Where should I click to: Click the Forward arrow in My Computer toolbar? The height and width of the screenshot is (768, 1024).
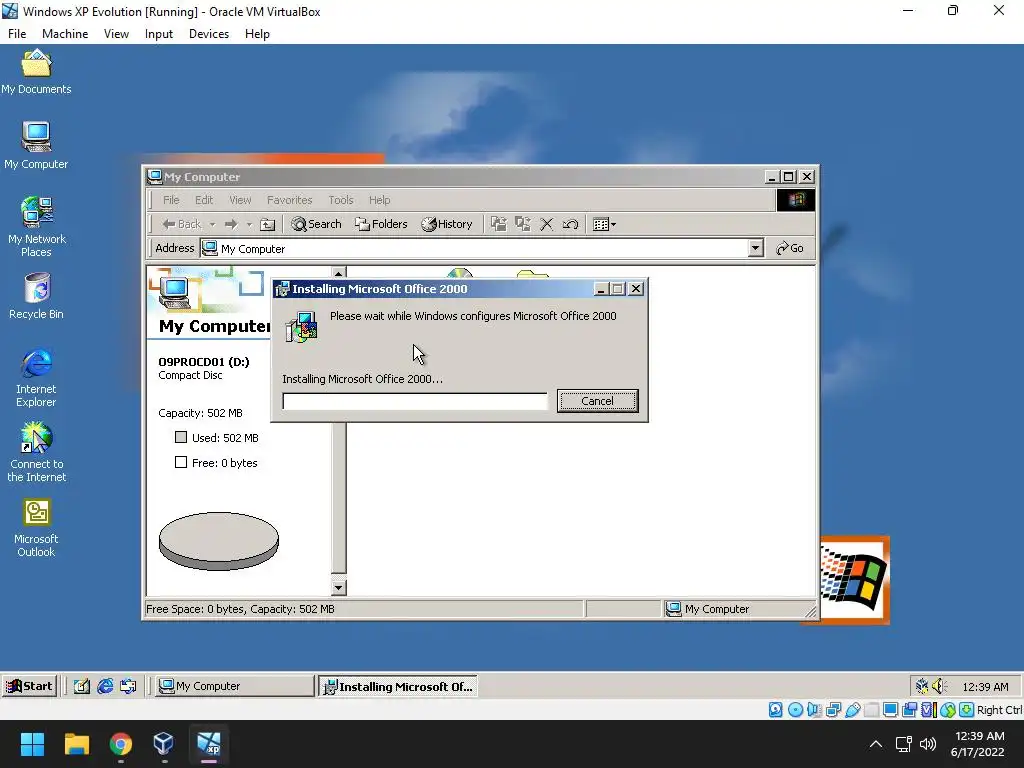(x=231, y=224)
